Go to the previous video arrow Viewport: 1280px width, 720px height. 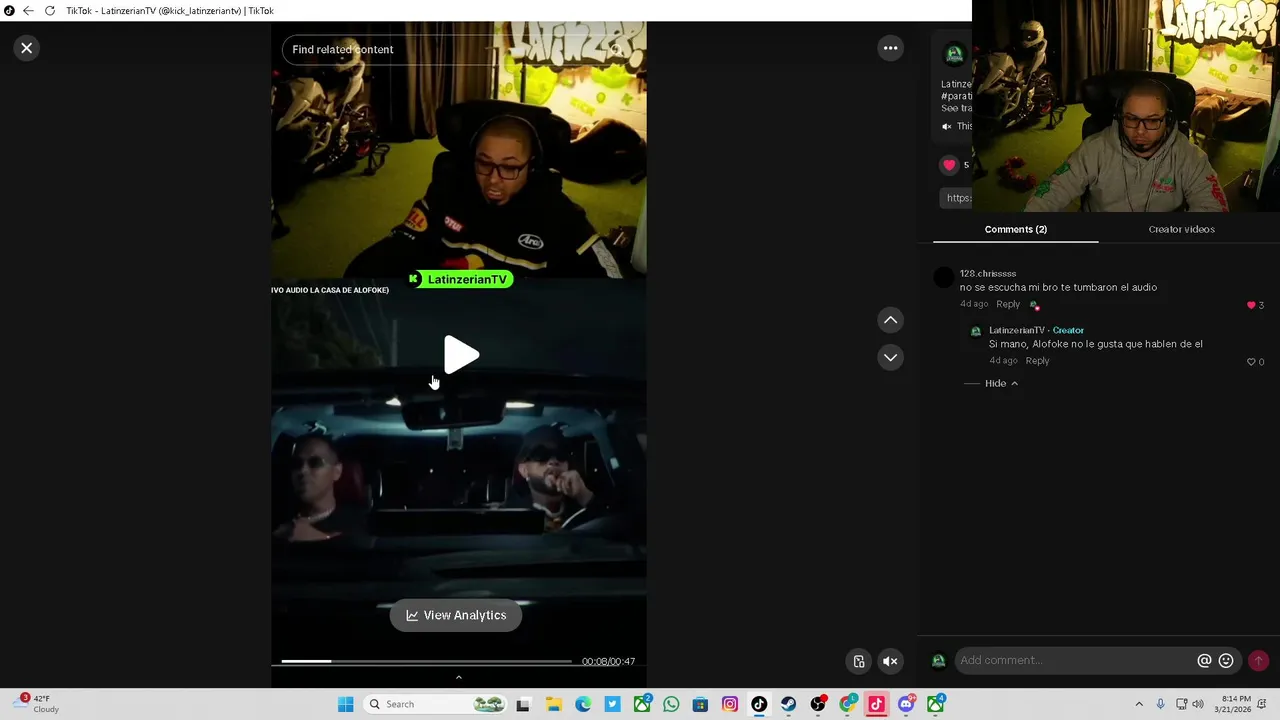890,320
